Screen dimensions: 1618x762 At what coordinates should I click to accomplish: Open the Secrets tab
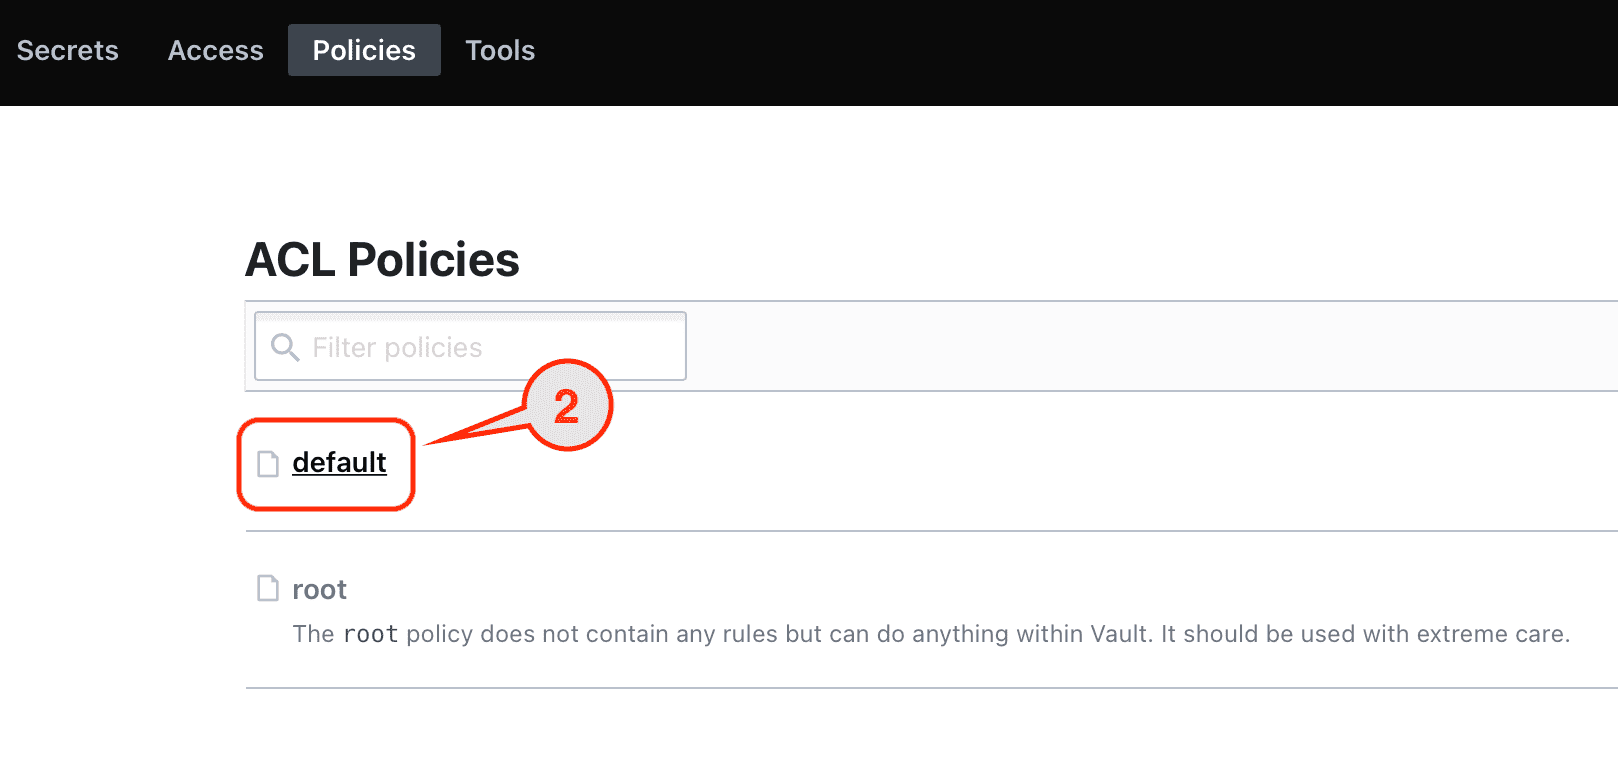[x=68, y=51]
